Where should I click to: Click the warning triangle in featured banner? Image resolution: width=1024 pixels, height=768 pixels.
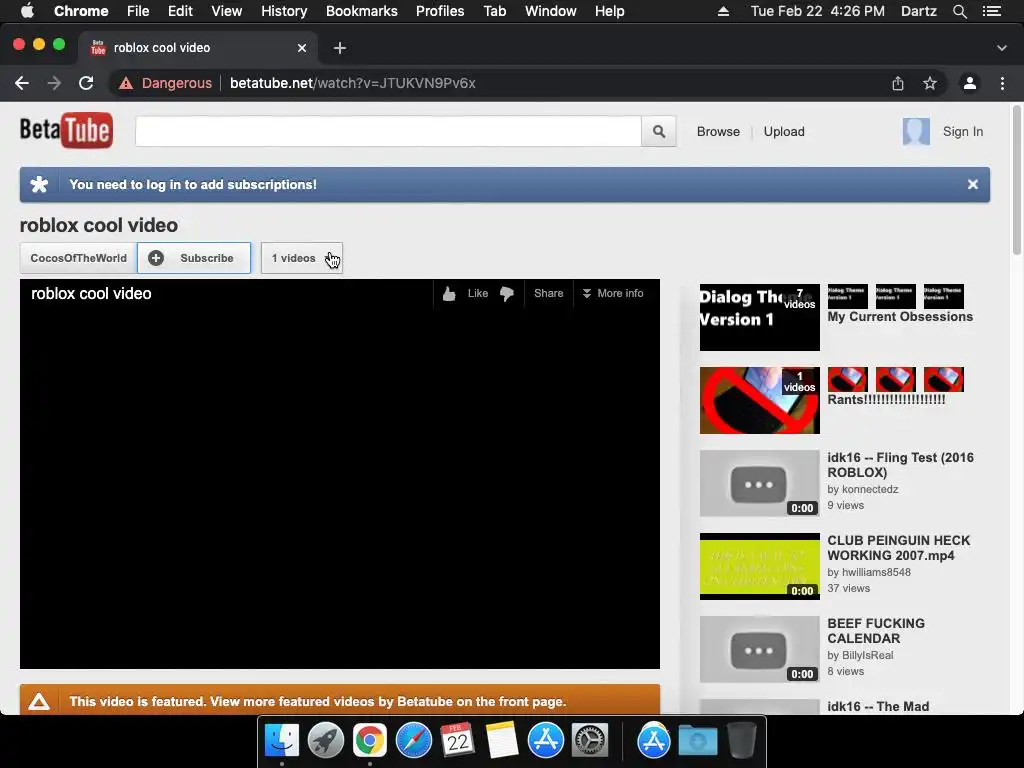[x=39, y=701]
